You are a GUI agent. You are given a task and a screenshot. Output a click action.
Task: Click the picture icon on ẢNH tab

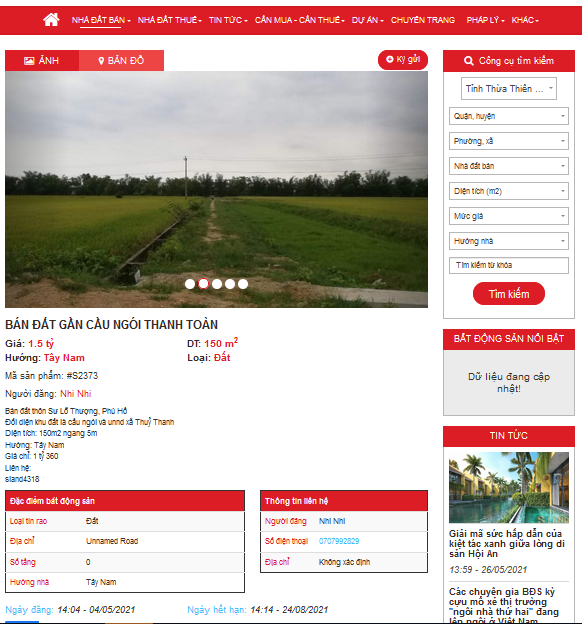(29, 61)
